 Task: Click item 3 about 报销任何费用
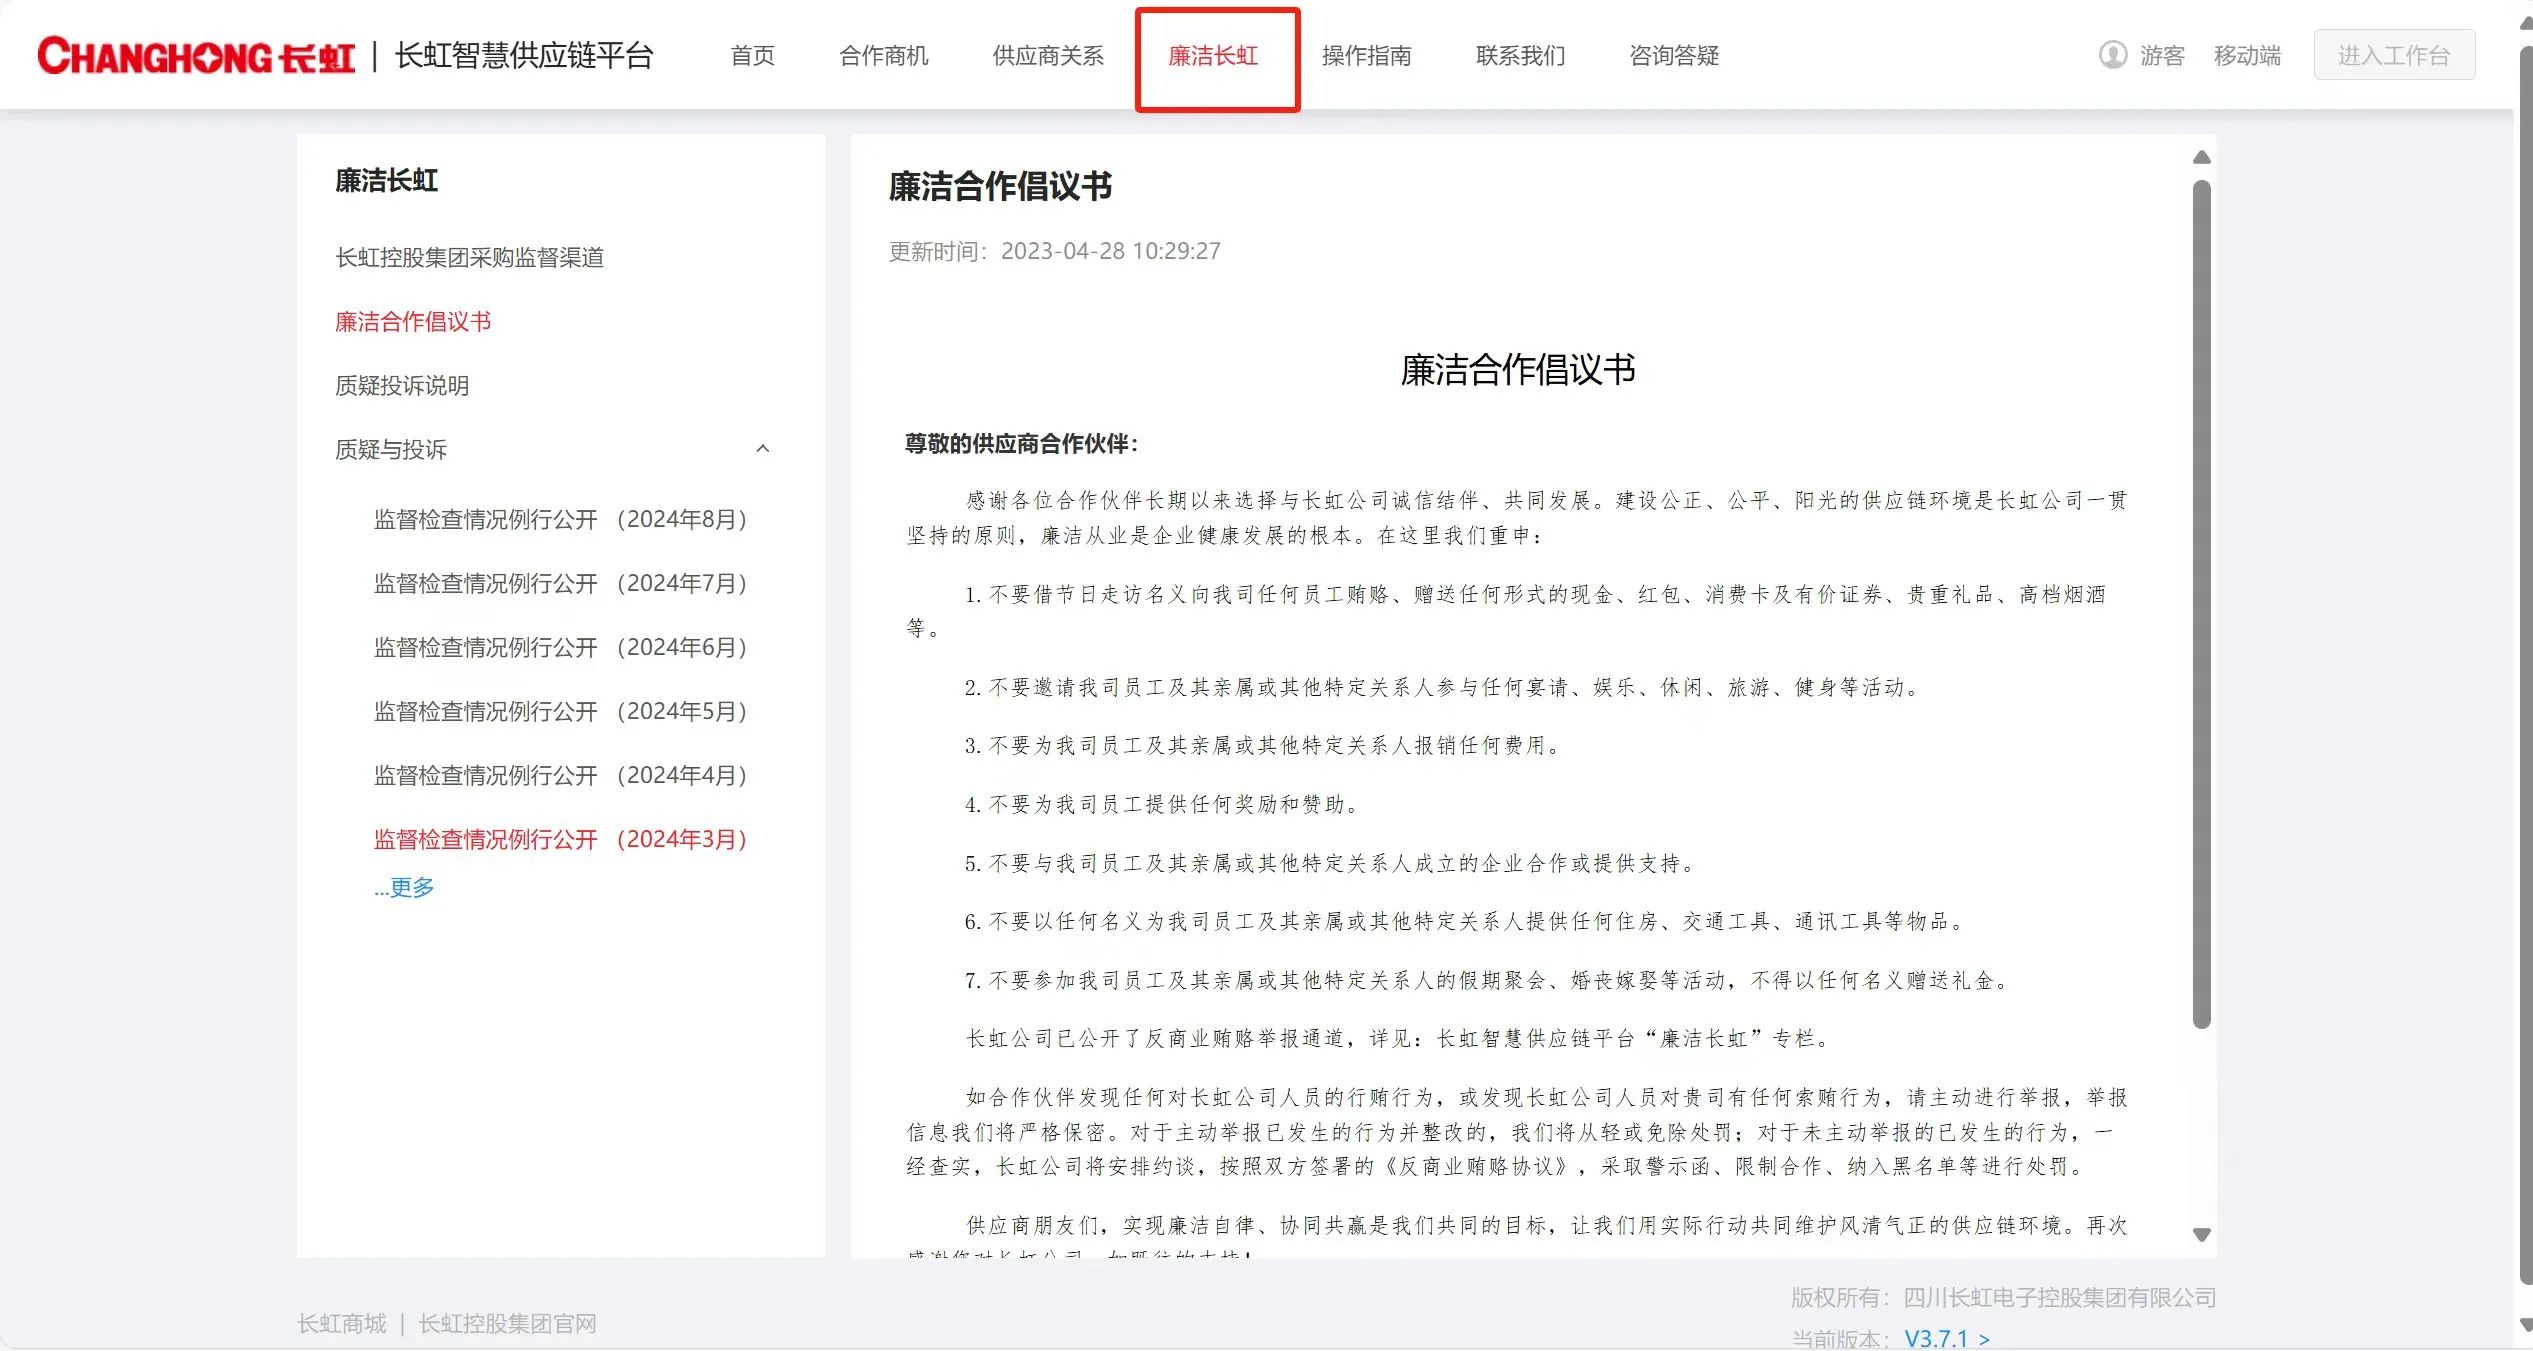click(x=1262, y=746)
